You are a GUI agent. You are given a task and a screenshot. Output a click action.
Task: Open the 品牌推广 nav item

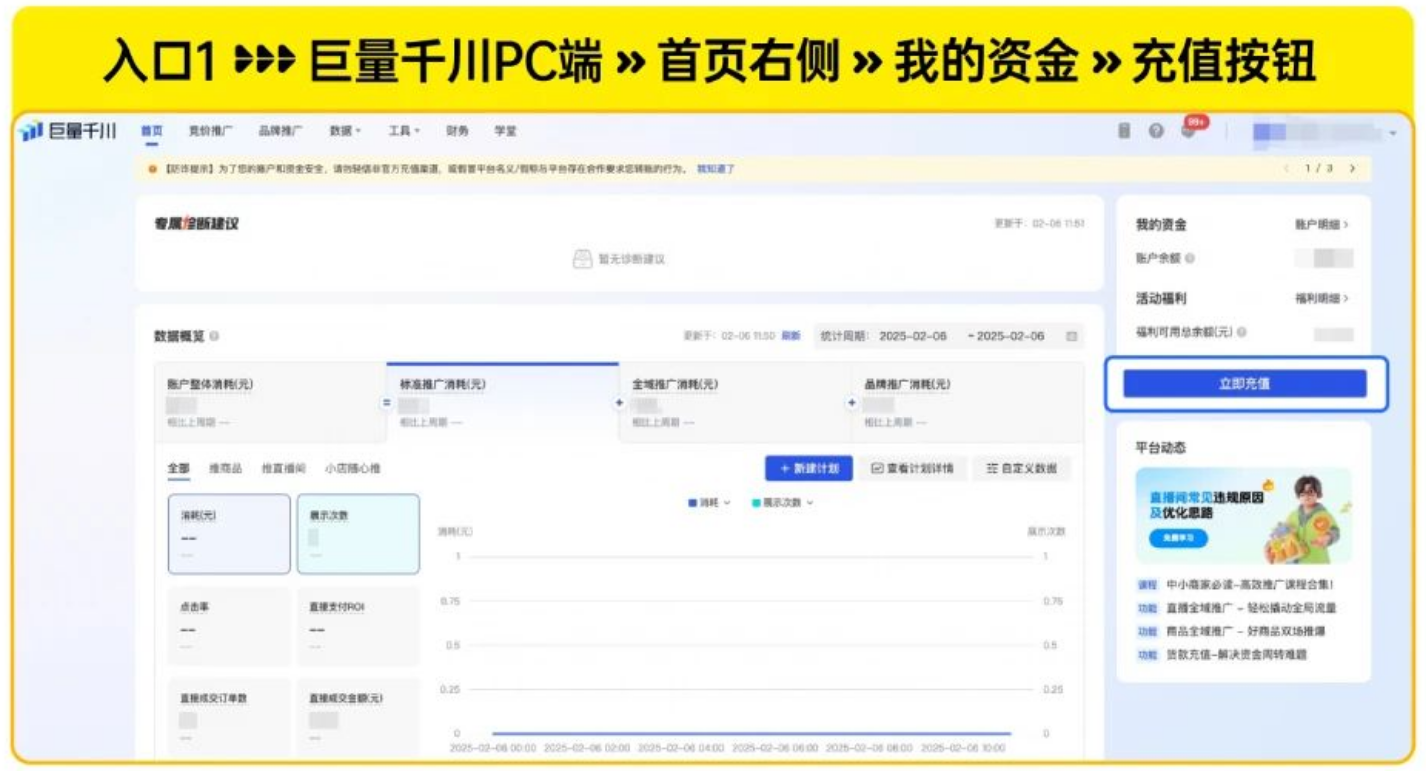pos(280,131)
